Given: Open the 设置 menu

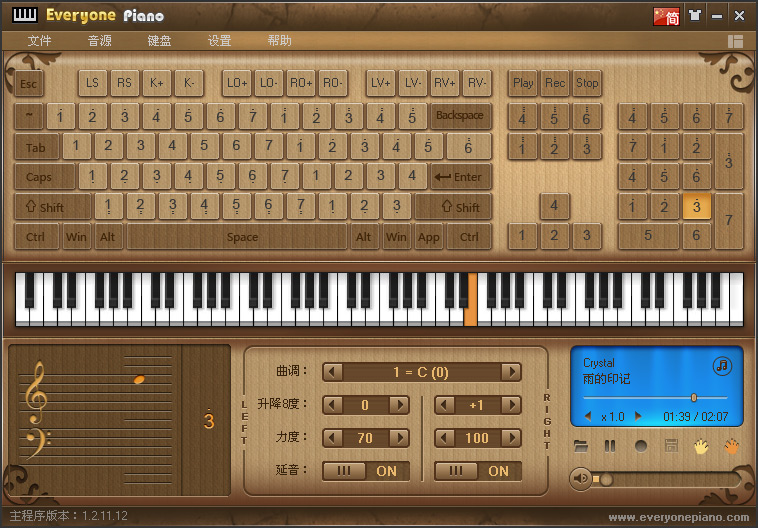Looking at the screenshot, I should 220,41.
